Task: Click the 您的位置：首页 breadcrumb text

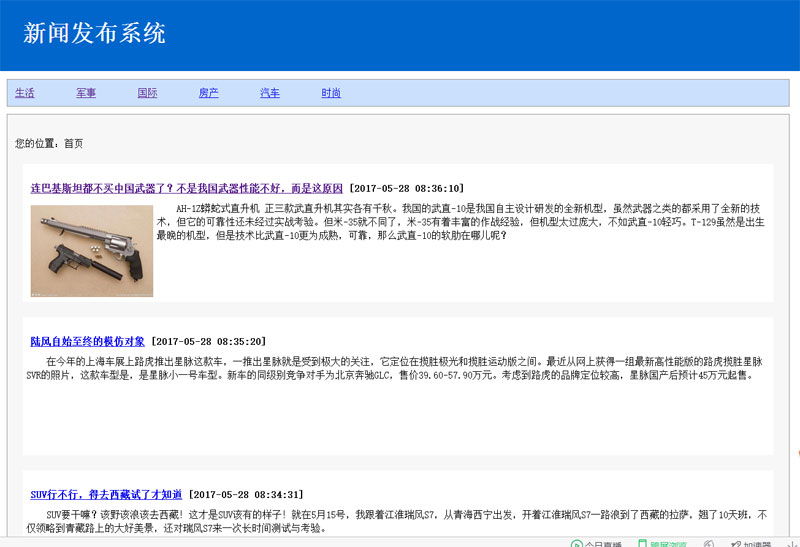Action: pyautogui.click(x=49, y=143)
